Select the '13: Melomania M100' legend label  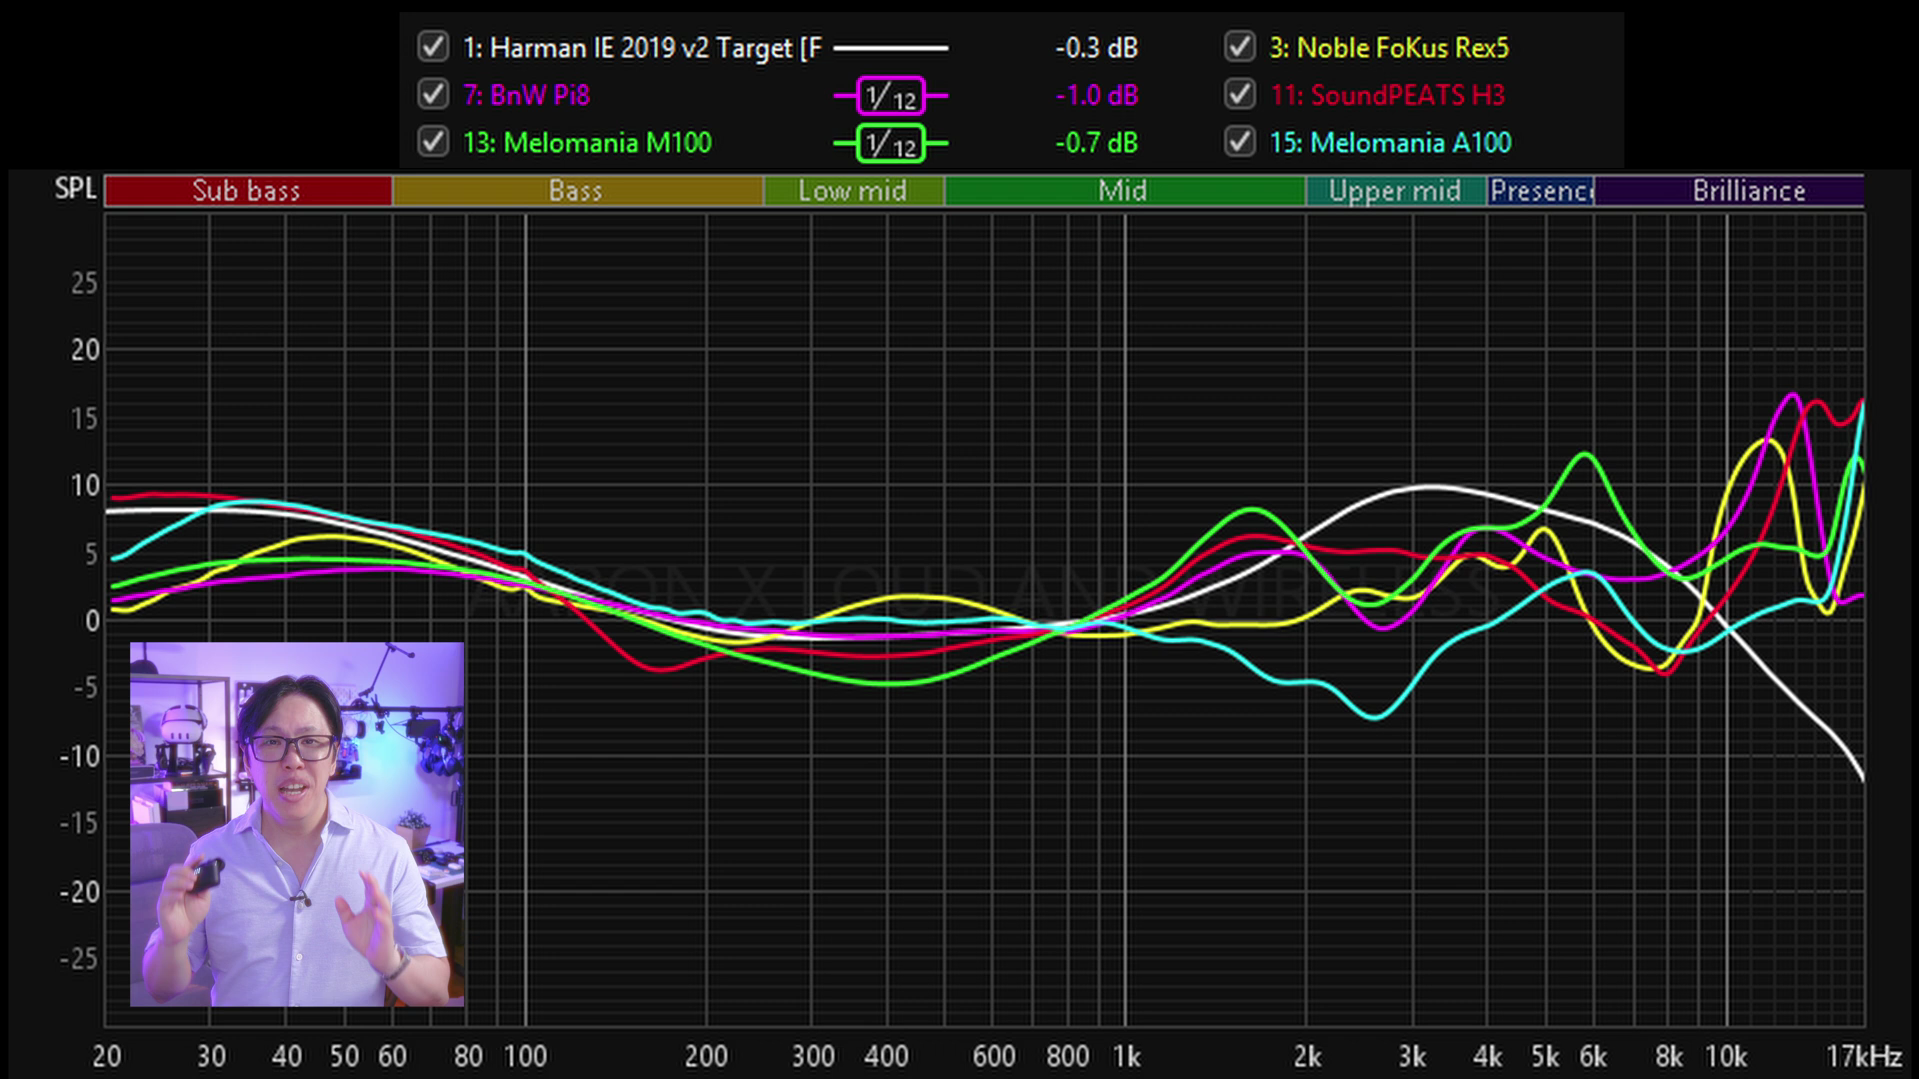pyautogui.click(x=587, y=143)
